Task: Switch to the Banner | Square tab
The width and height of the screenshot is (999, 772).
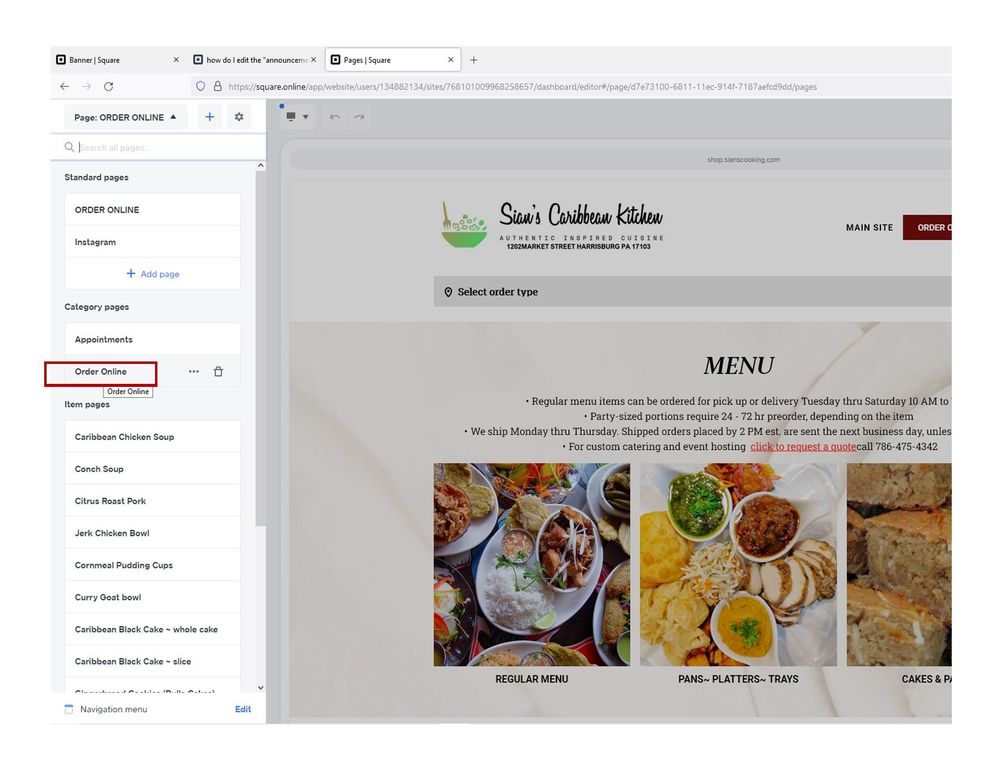Action: click(110, 60)
